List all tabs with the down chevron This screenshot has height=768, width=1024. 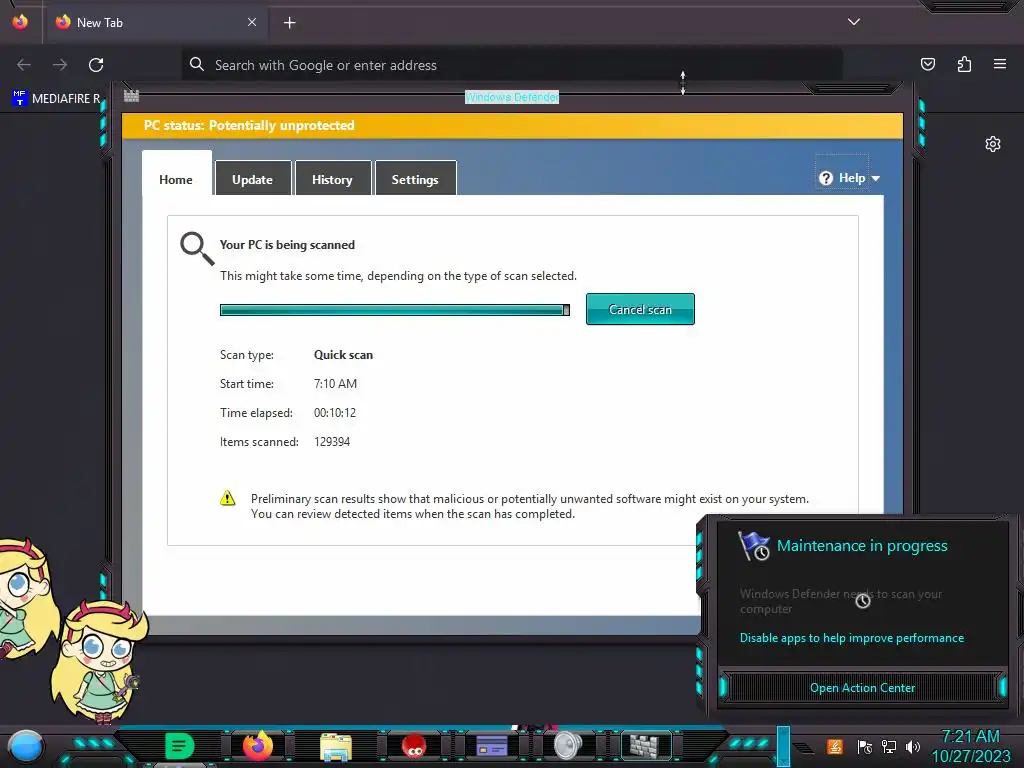click(x=854, y=22)
